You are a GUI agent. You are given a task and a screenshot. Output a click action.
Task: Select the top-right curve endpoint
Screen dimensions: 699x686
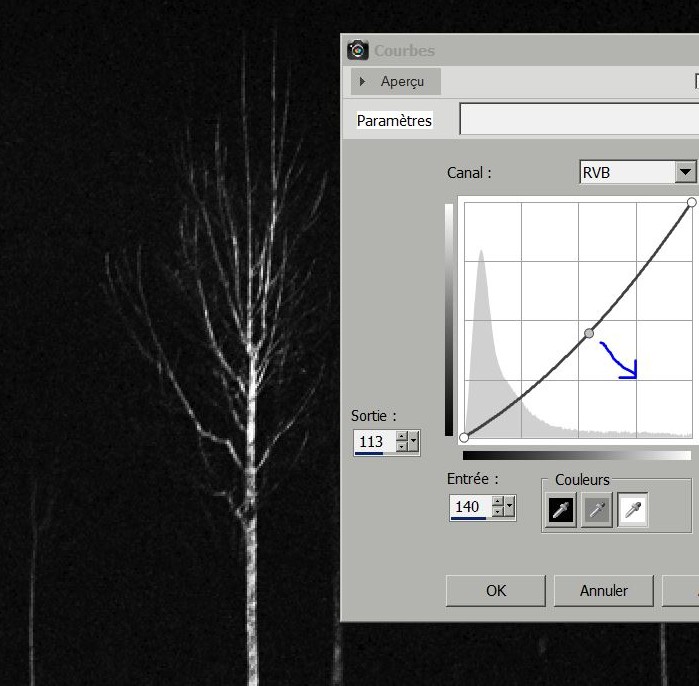(691, 202)
